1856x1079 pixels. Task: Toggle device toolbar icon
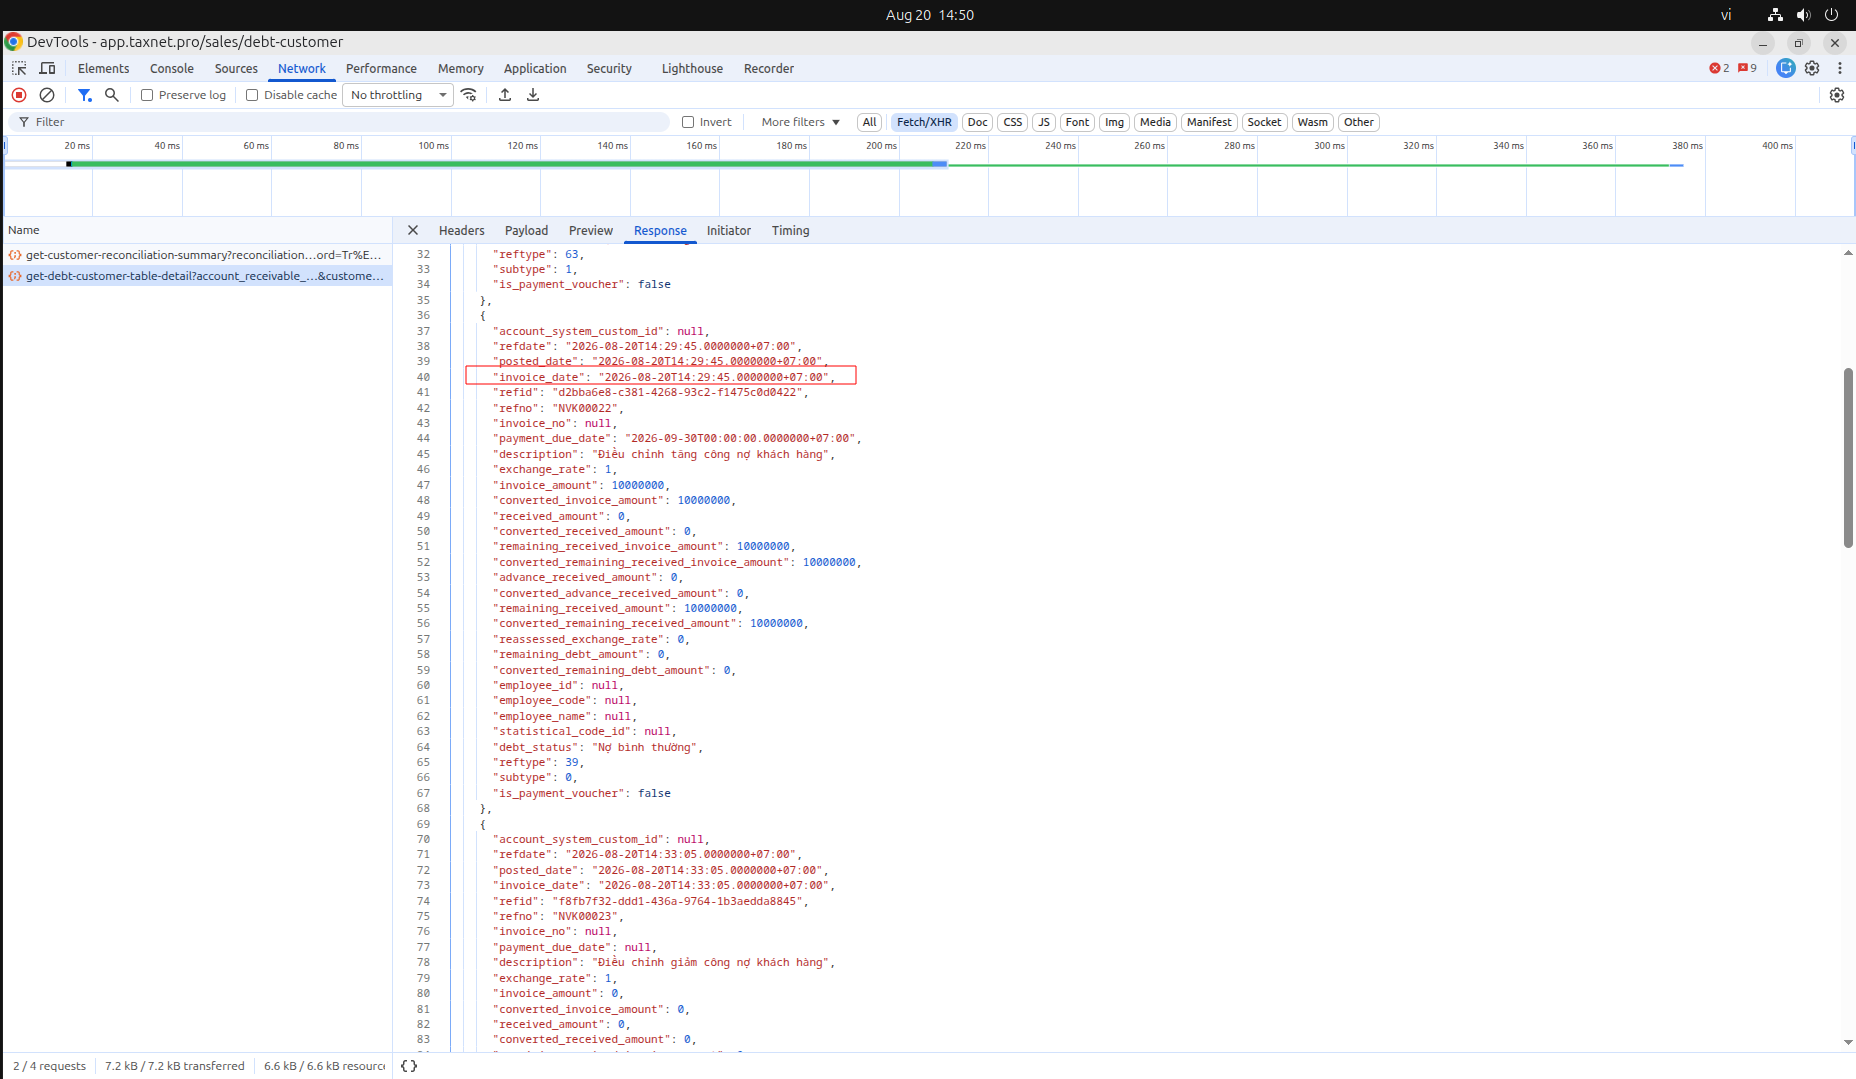click(47, 68)
